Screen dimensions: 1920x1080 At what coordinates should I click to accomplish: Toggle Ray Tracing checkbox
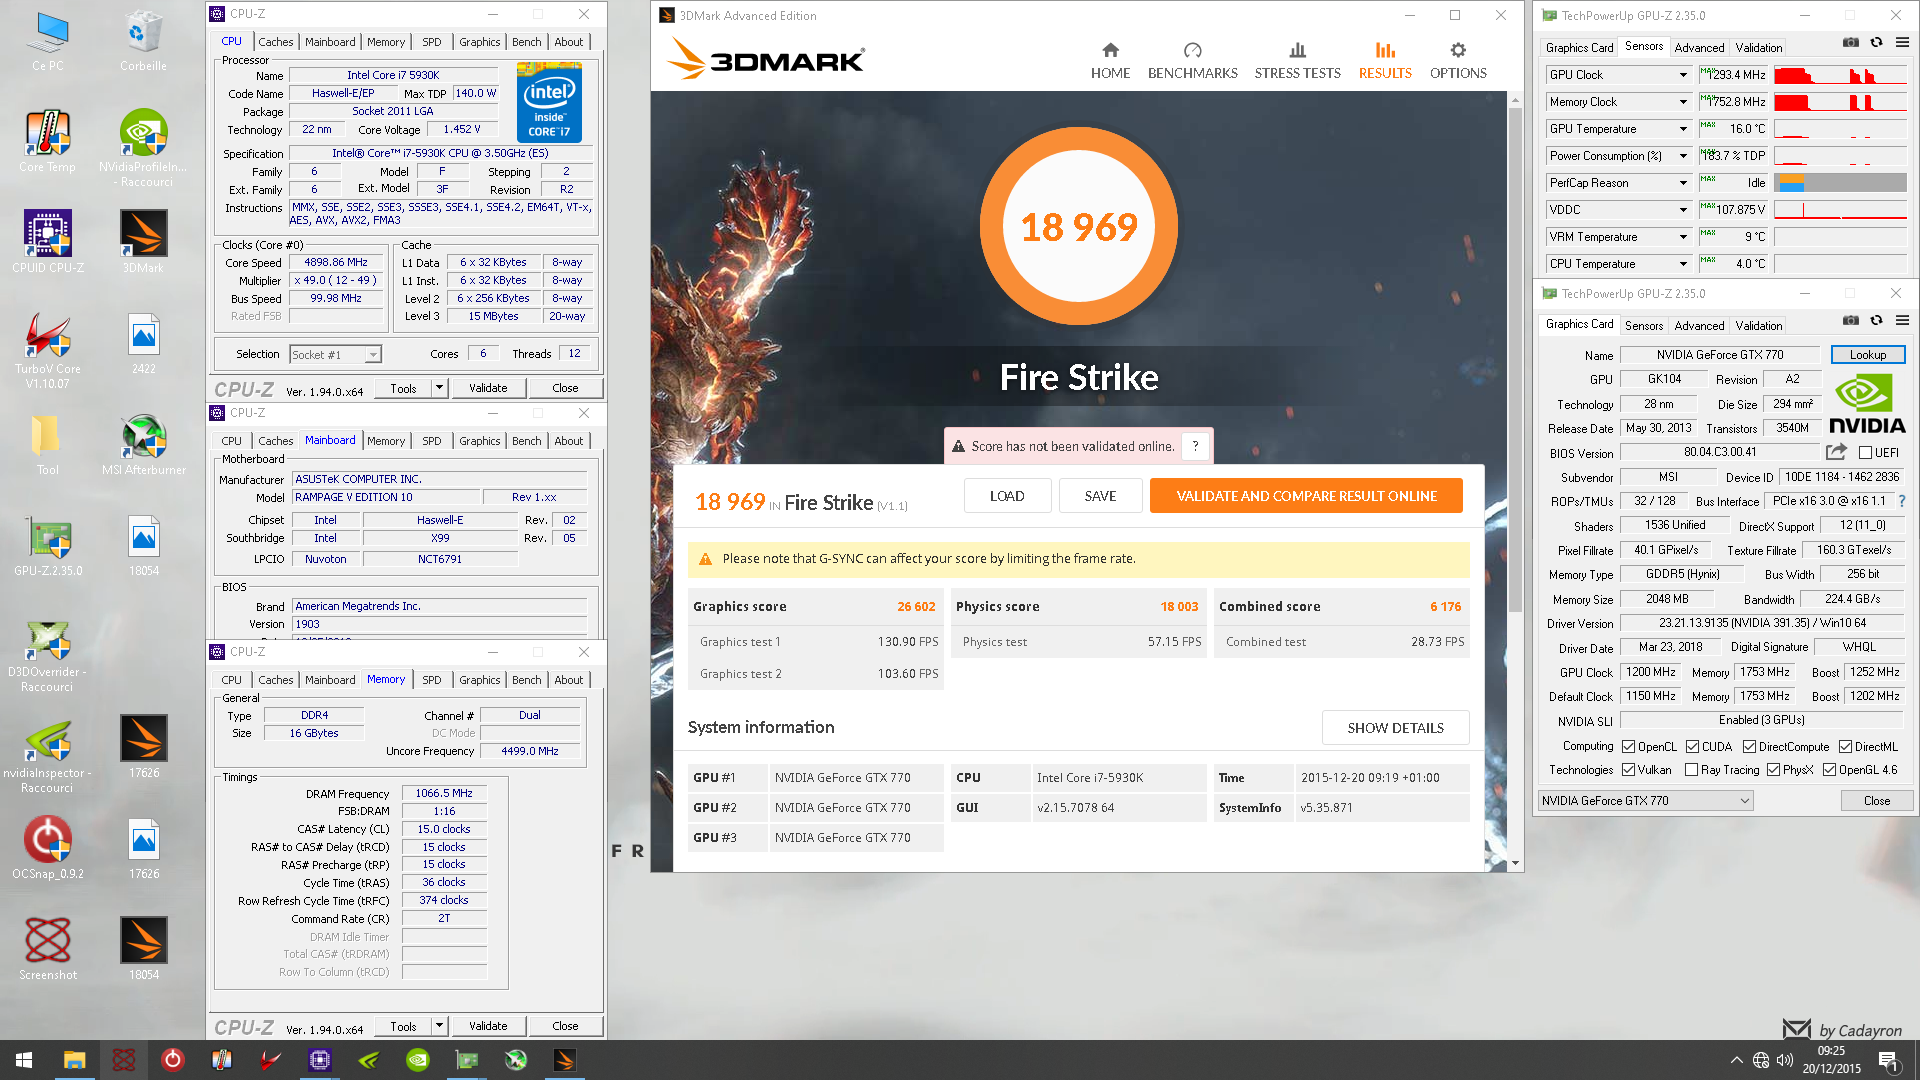1691,770
